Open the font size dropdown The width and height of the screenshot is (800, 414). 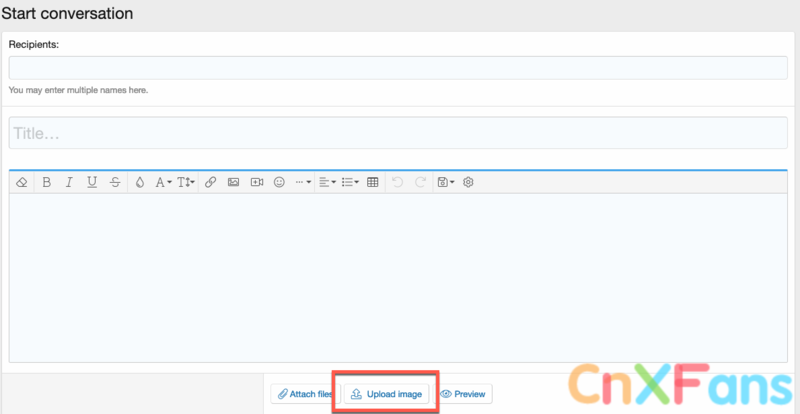(186, 182)
